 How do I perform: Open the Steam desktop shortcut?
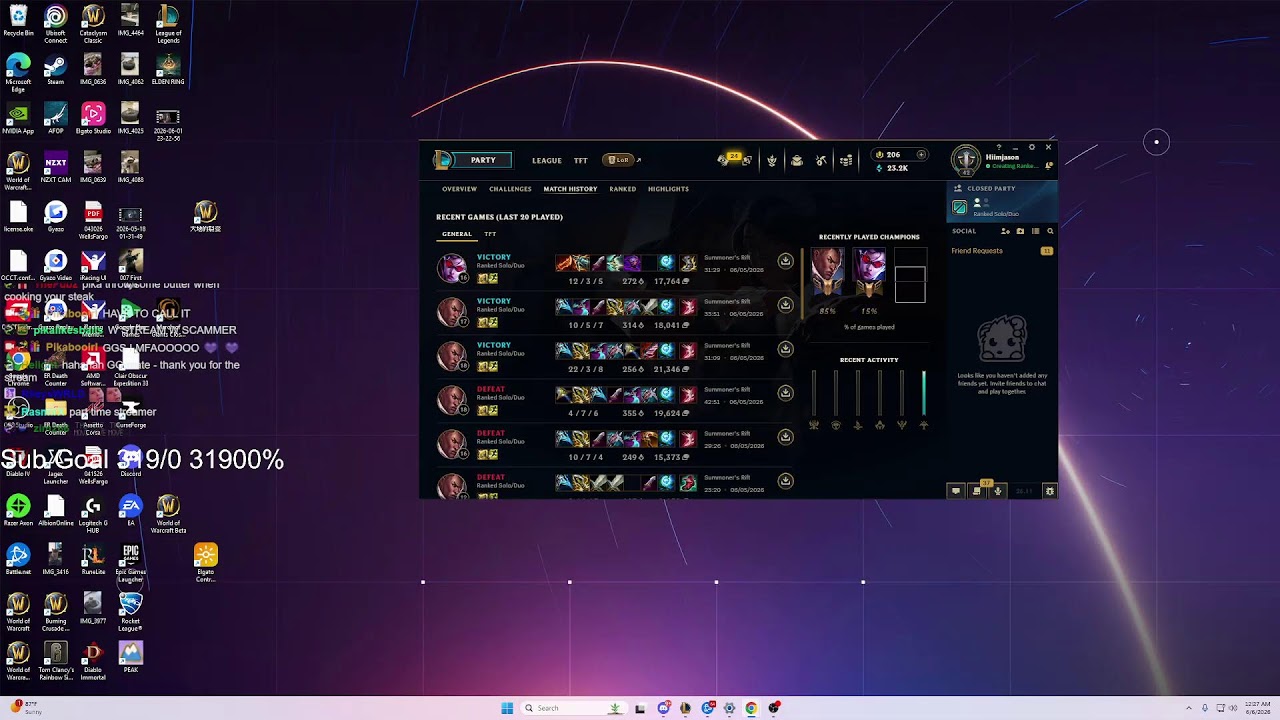pos(56,71)
